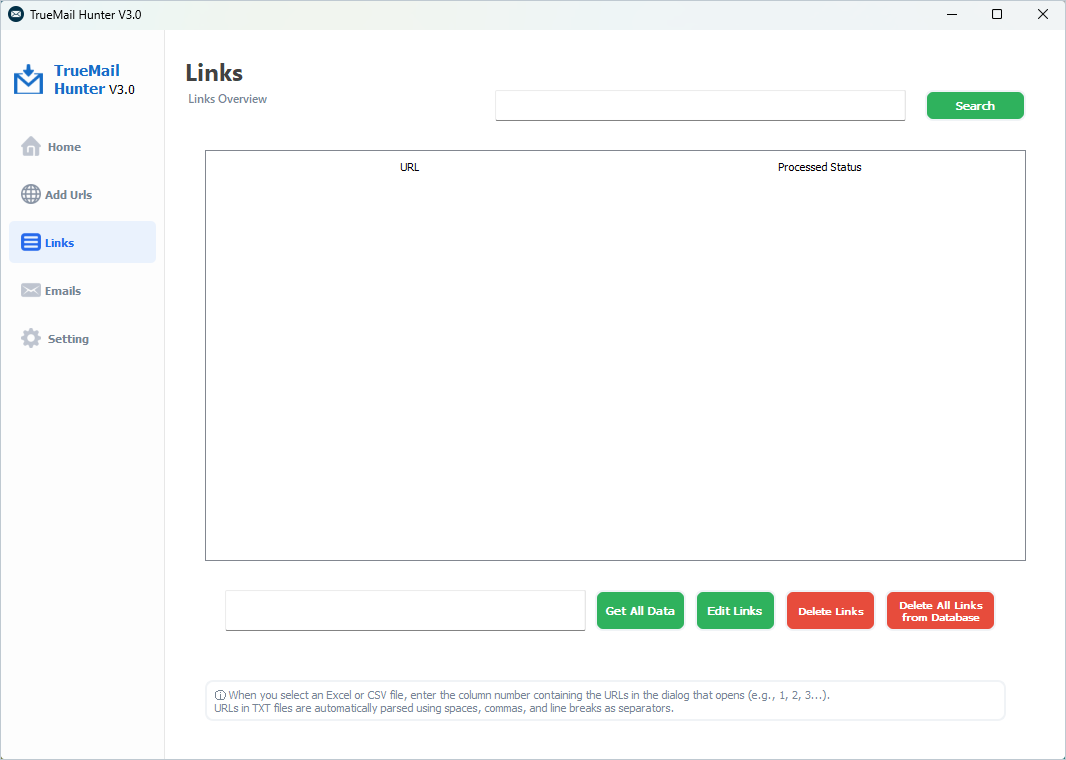Click the Setting gear icon
This screenshot has height=760, width=1066.
click(31, 339)
